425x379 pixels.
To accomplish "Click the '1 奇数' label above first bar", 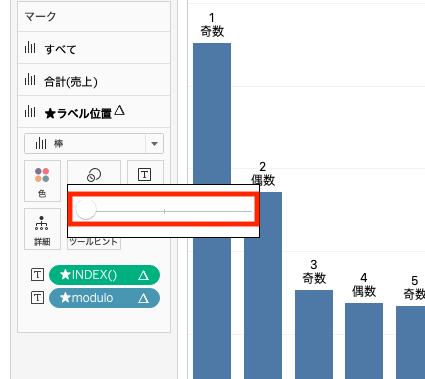I will (x=212, y=25).
